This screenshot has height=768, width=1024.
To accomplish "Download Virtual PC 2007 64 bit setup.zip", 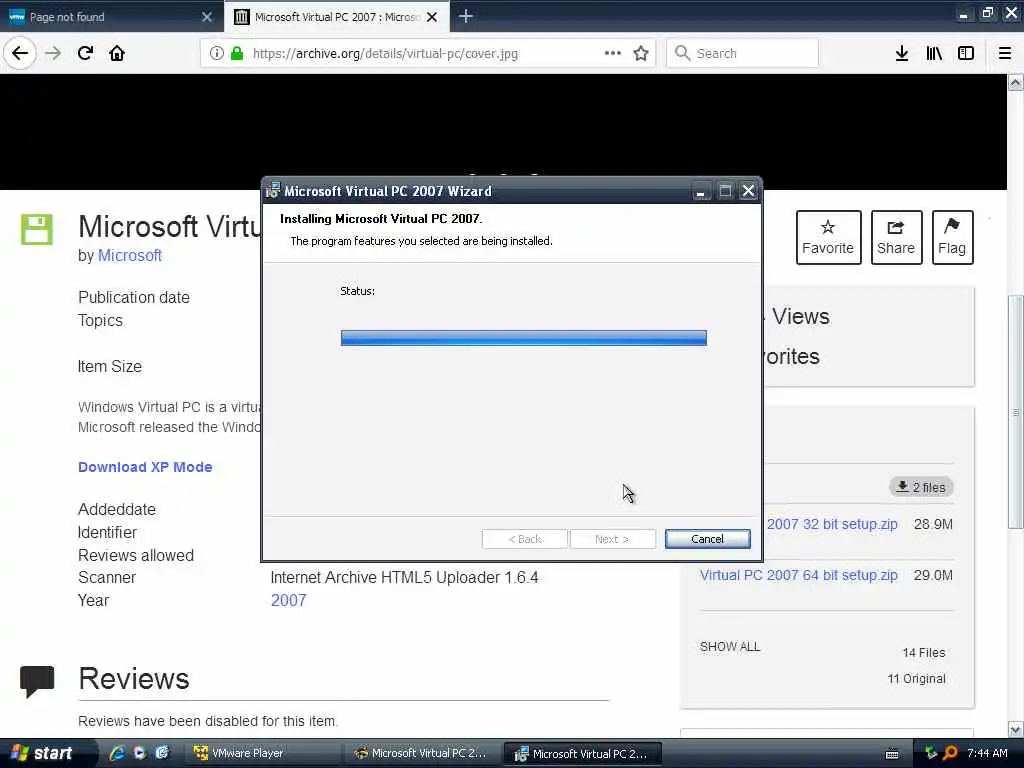I will click(799, 575).
